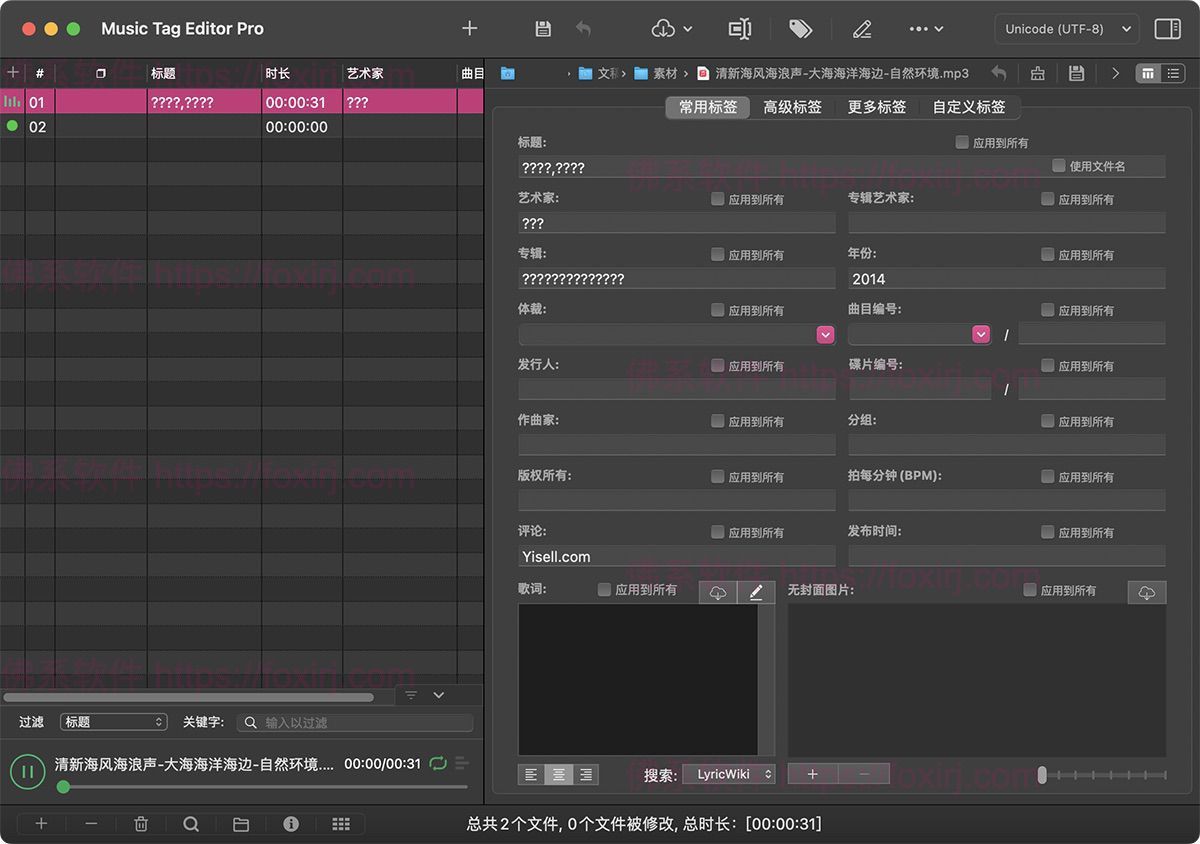Check 应用到所有 beside 年份 field

1047,255
